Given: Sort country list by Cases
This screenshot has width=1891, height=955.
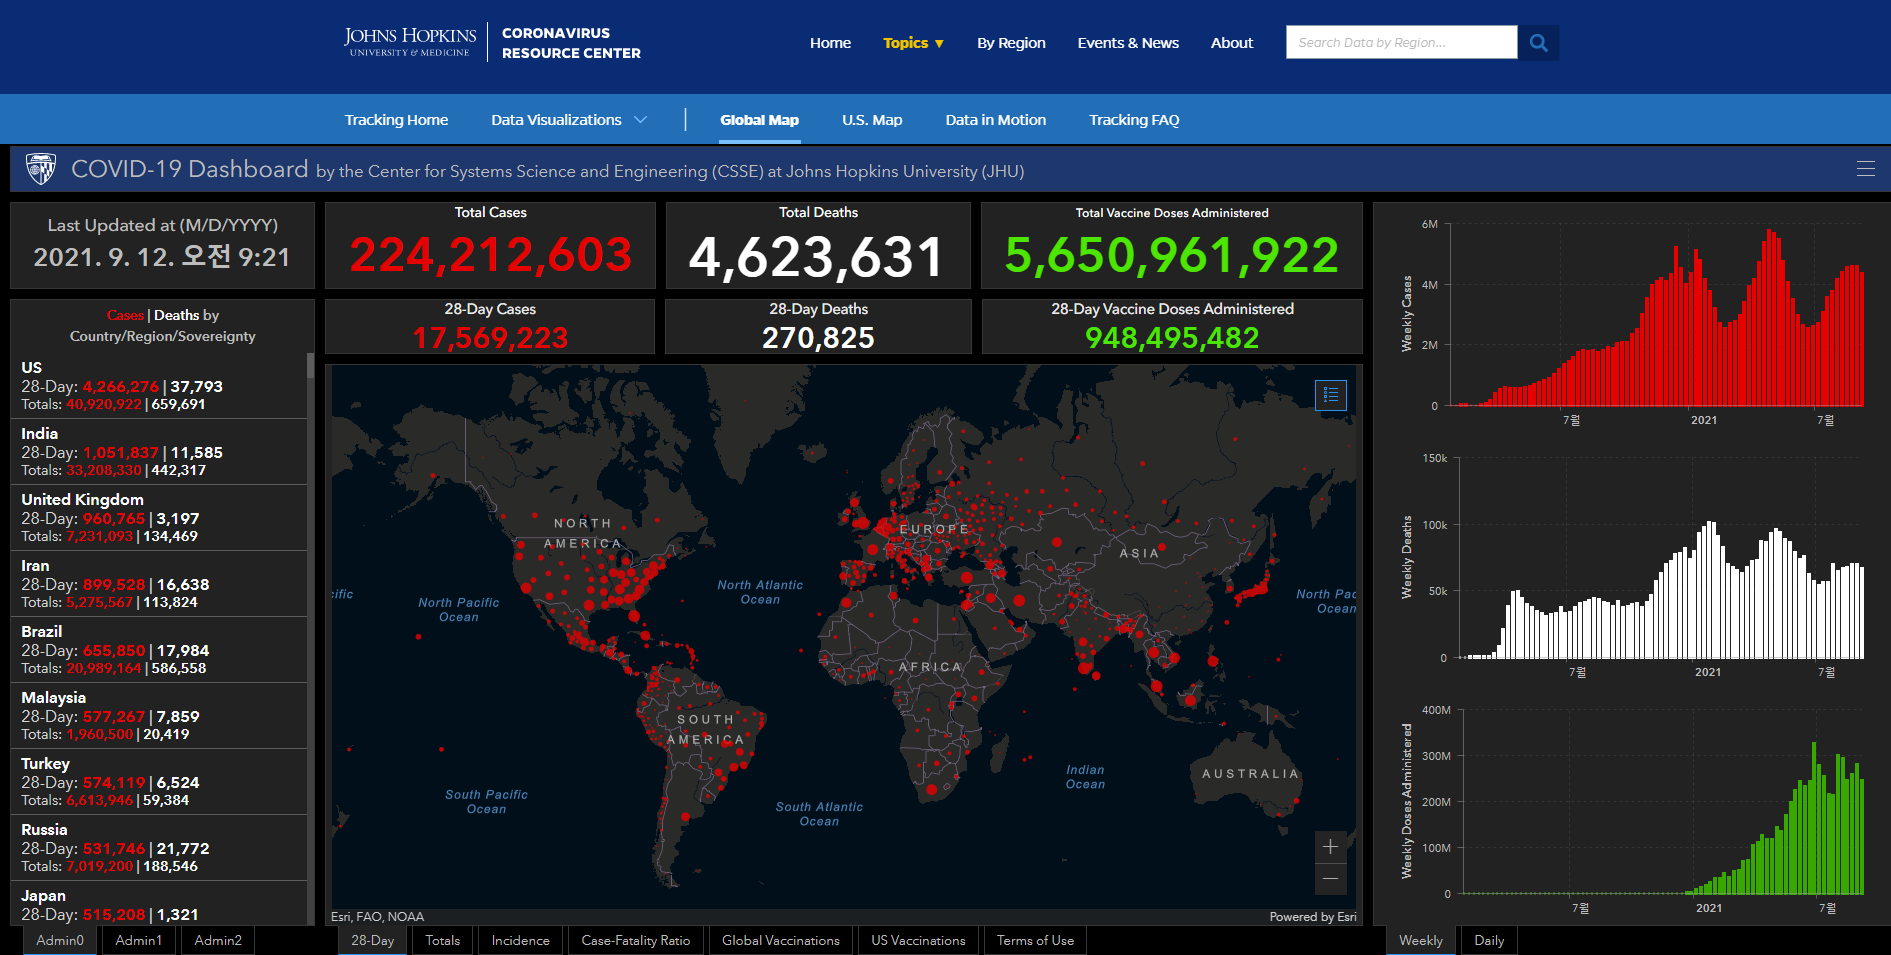Looking at the screenshot, I should (x=125, y=315).
